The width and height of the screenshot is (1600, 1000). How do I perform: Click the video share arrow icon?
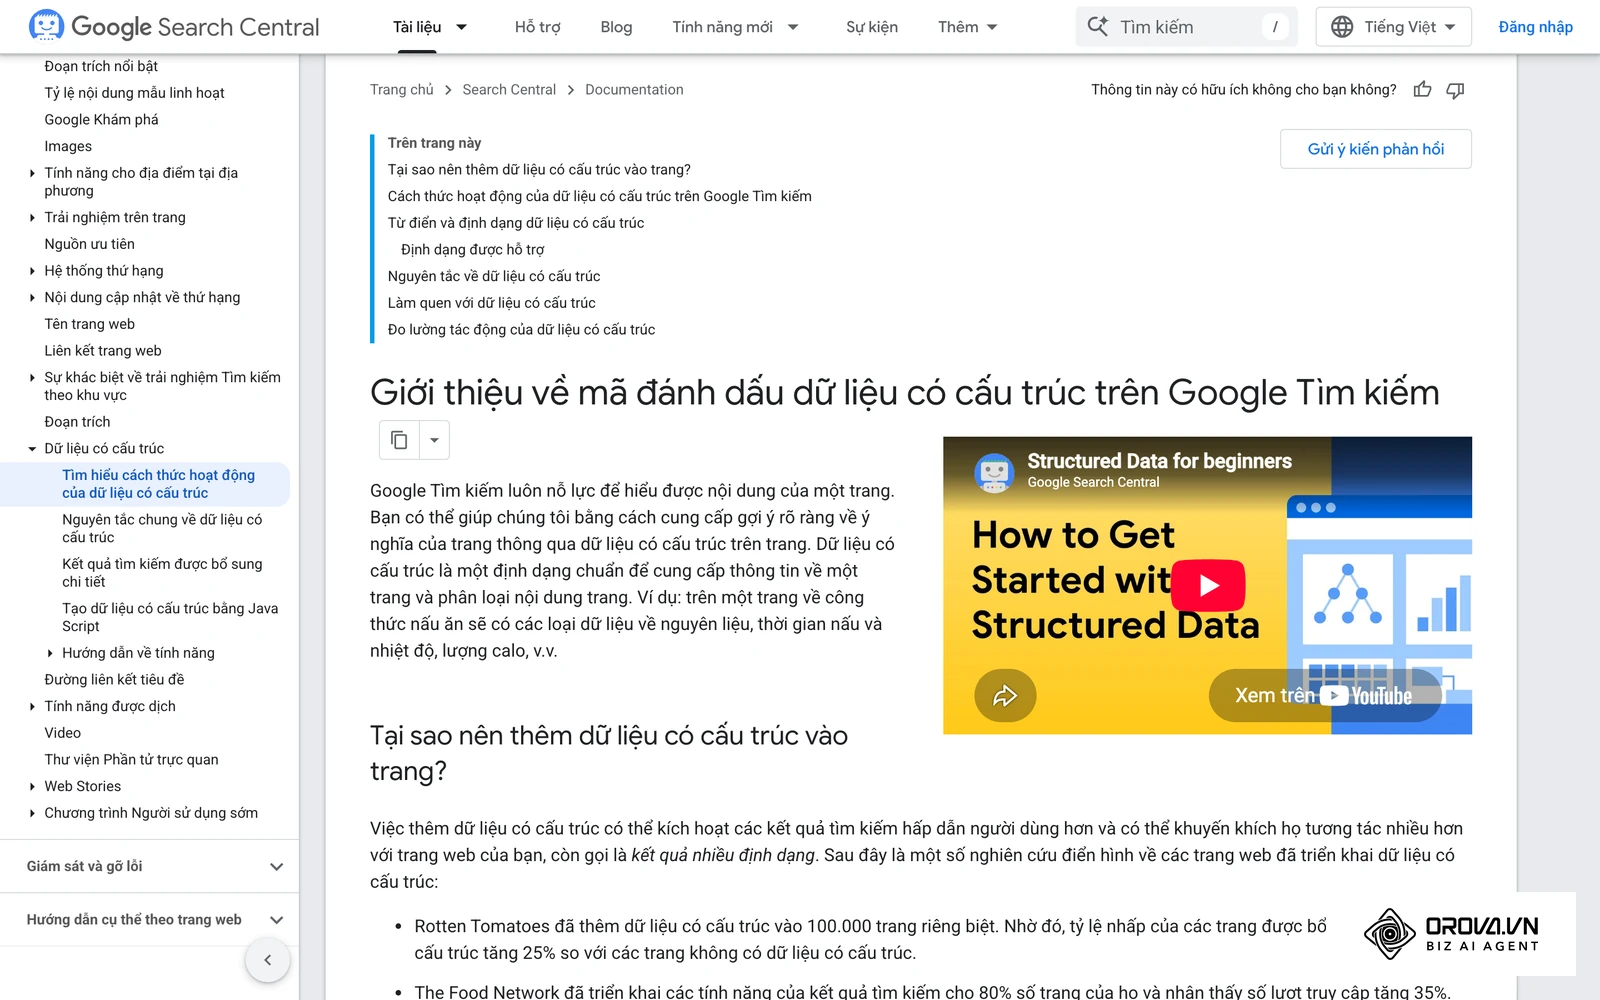pos(1005,695)
